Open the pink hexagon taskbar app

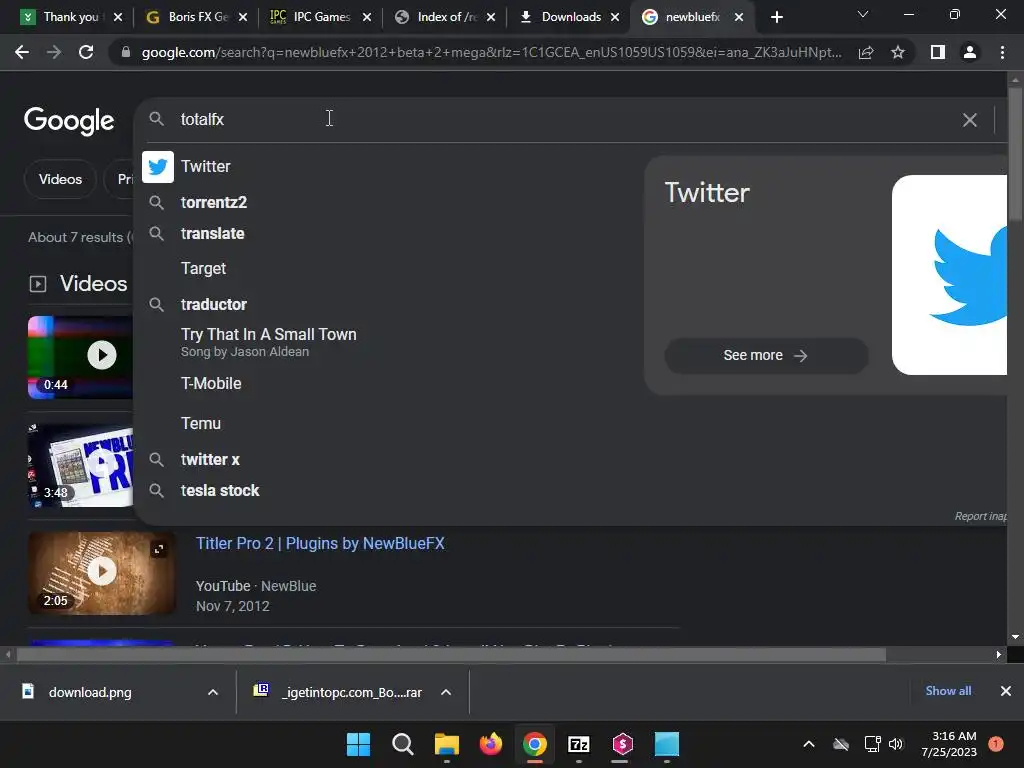click(622, 744)
